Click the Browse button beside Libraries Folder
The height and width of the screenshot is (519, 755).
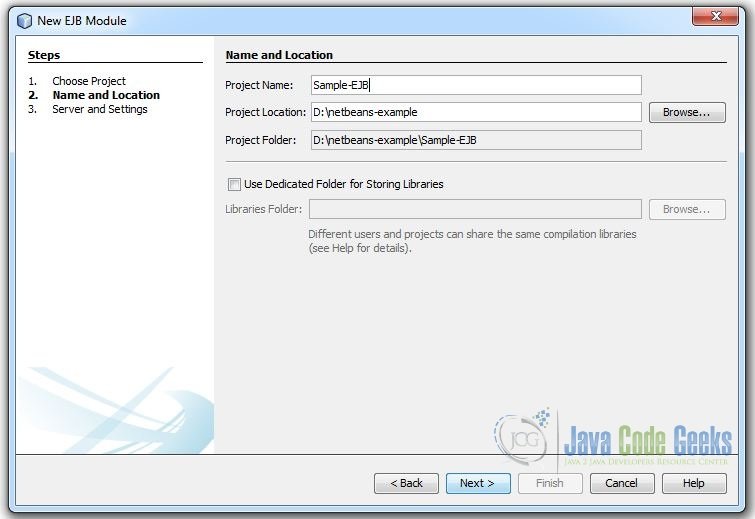(x=687, y=209)
